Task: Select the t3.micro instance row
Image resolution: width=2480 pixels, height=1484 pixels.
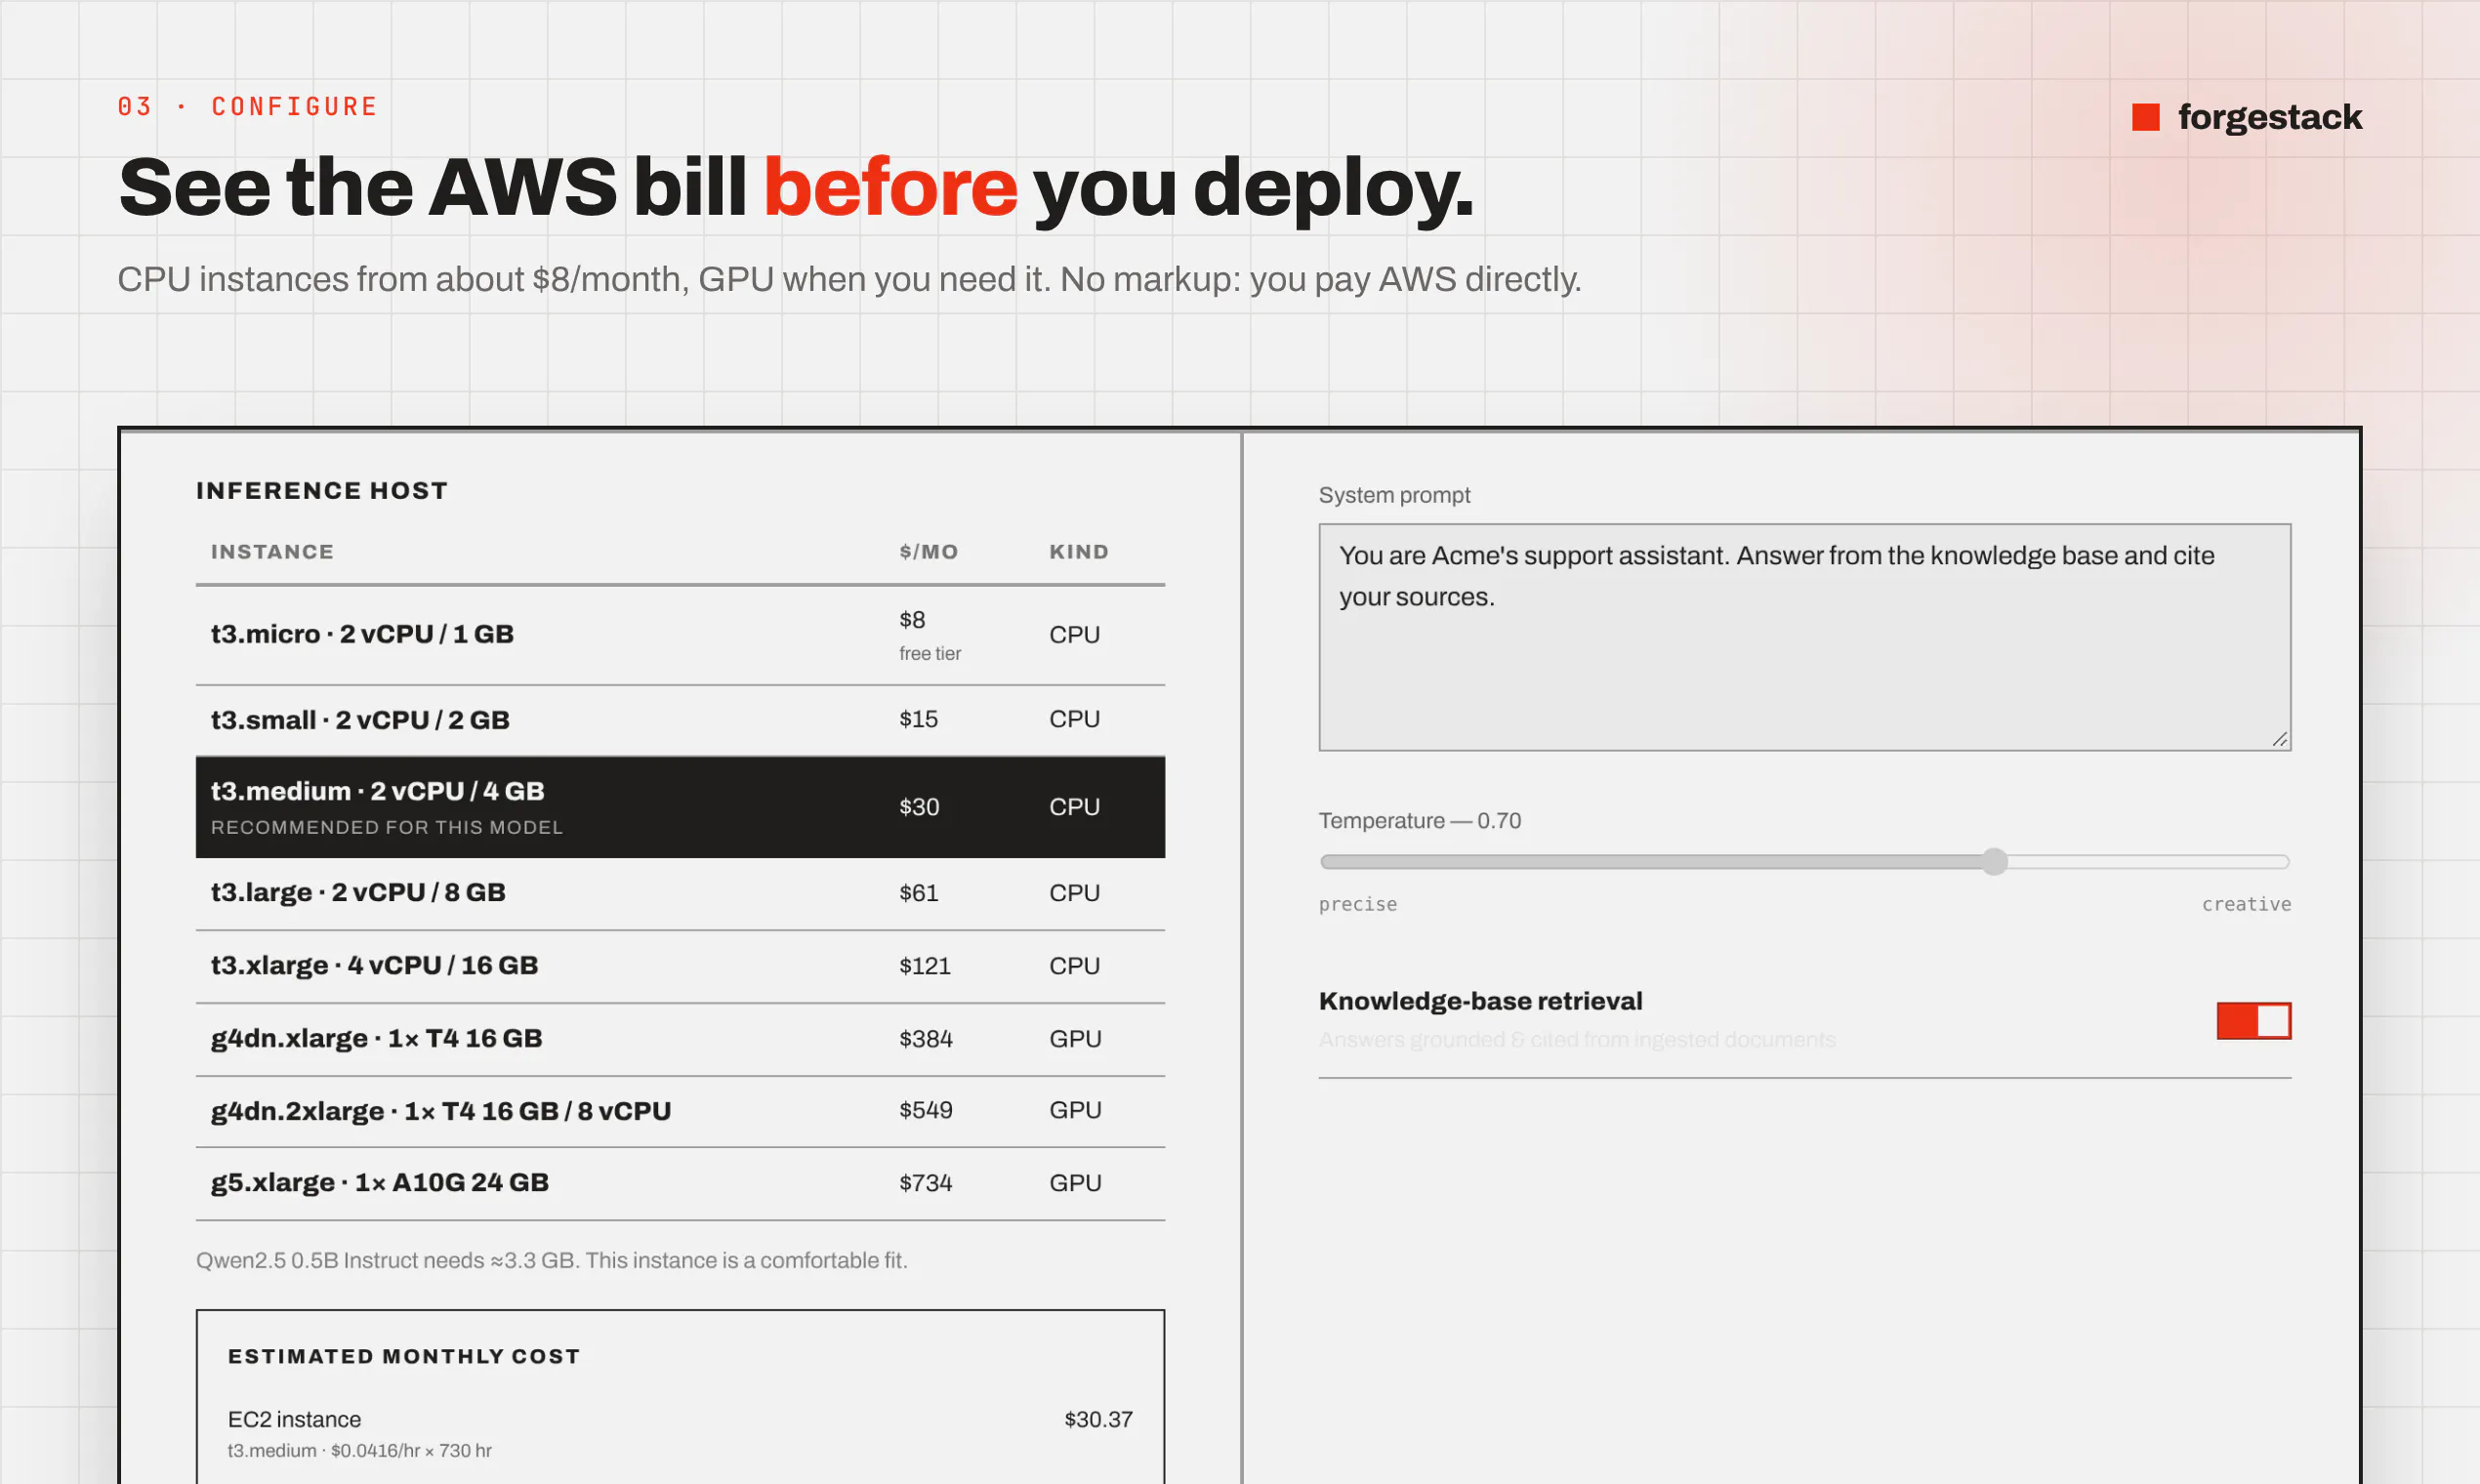Action: (680, 635)
